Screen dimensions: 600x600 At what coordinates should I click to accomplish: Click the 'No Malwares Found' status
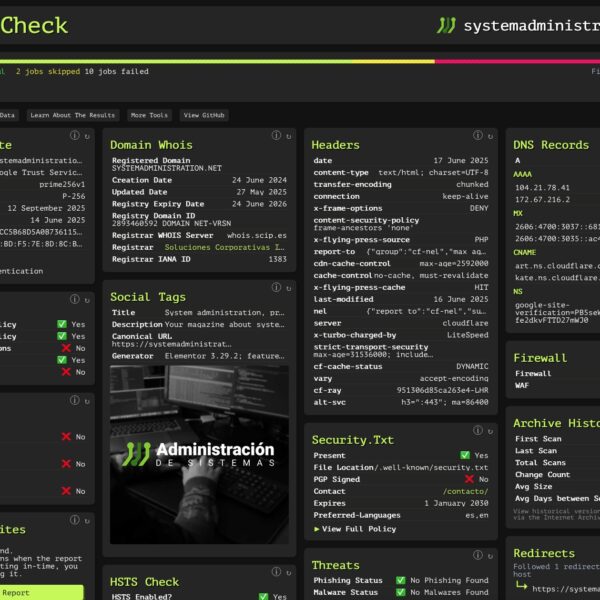442,592
